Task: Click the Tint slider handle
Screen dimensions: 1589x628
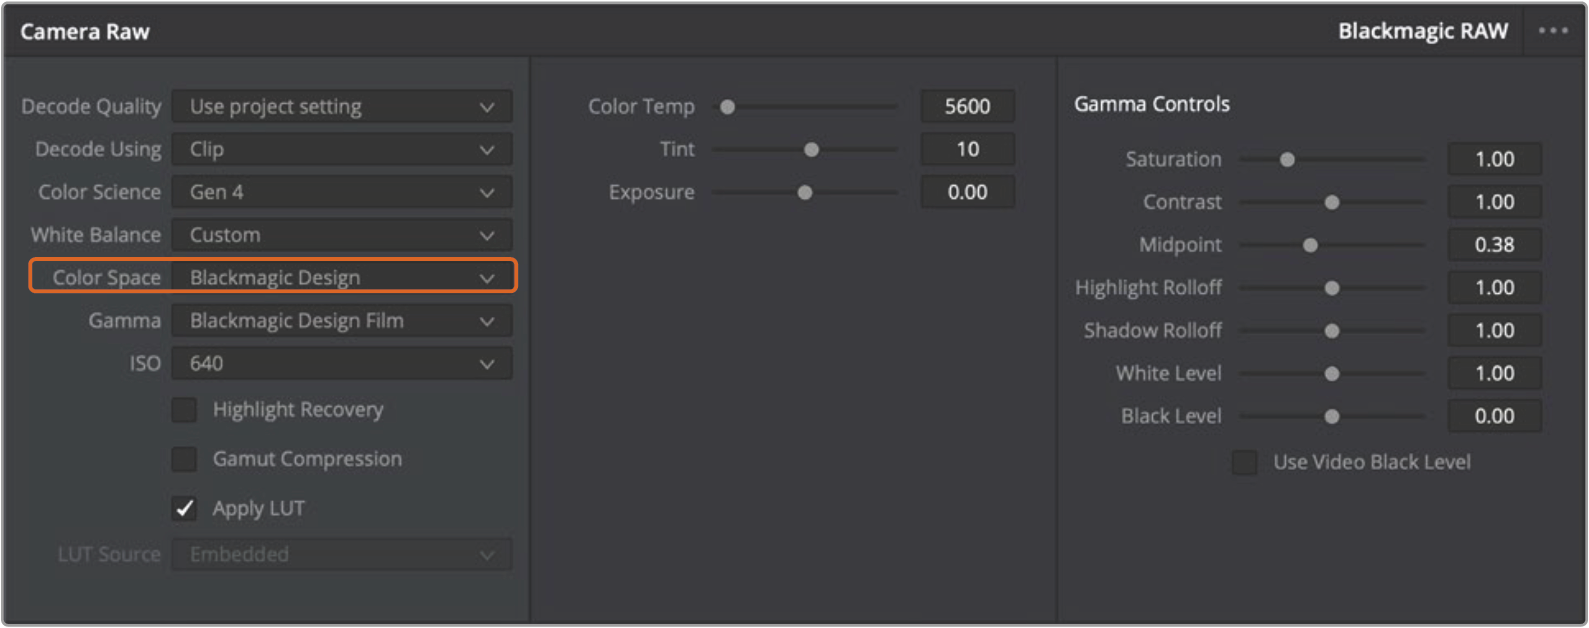Action: click(x=812, y=150)
